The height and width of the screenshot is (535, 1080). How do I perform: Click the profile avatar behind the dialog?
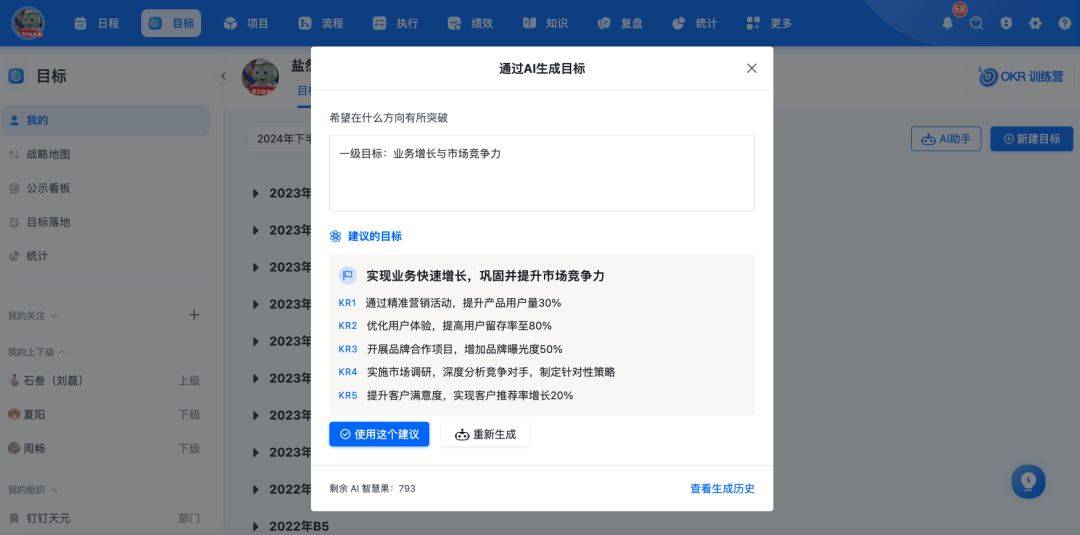tap(260, 77)
